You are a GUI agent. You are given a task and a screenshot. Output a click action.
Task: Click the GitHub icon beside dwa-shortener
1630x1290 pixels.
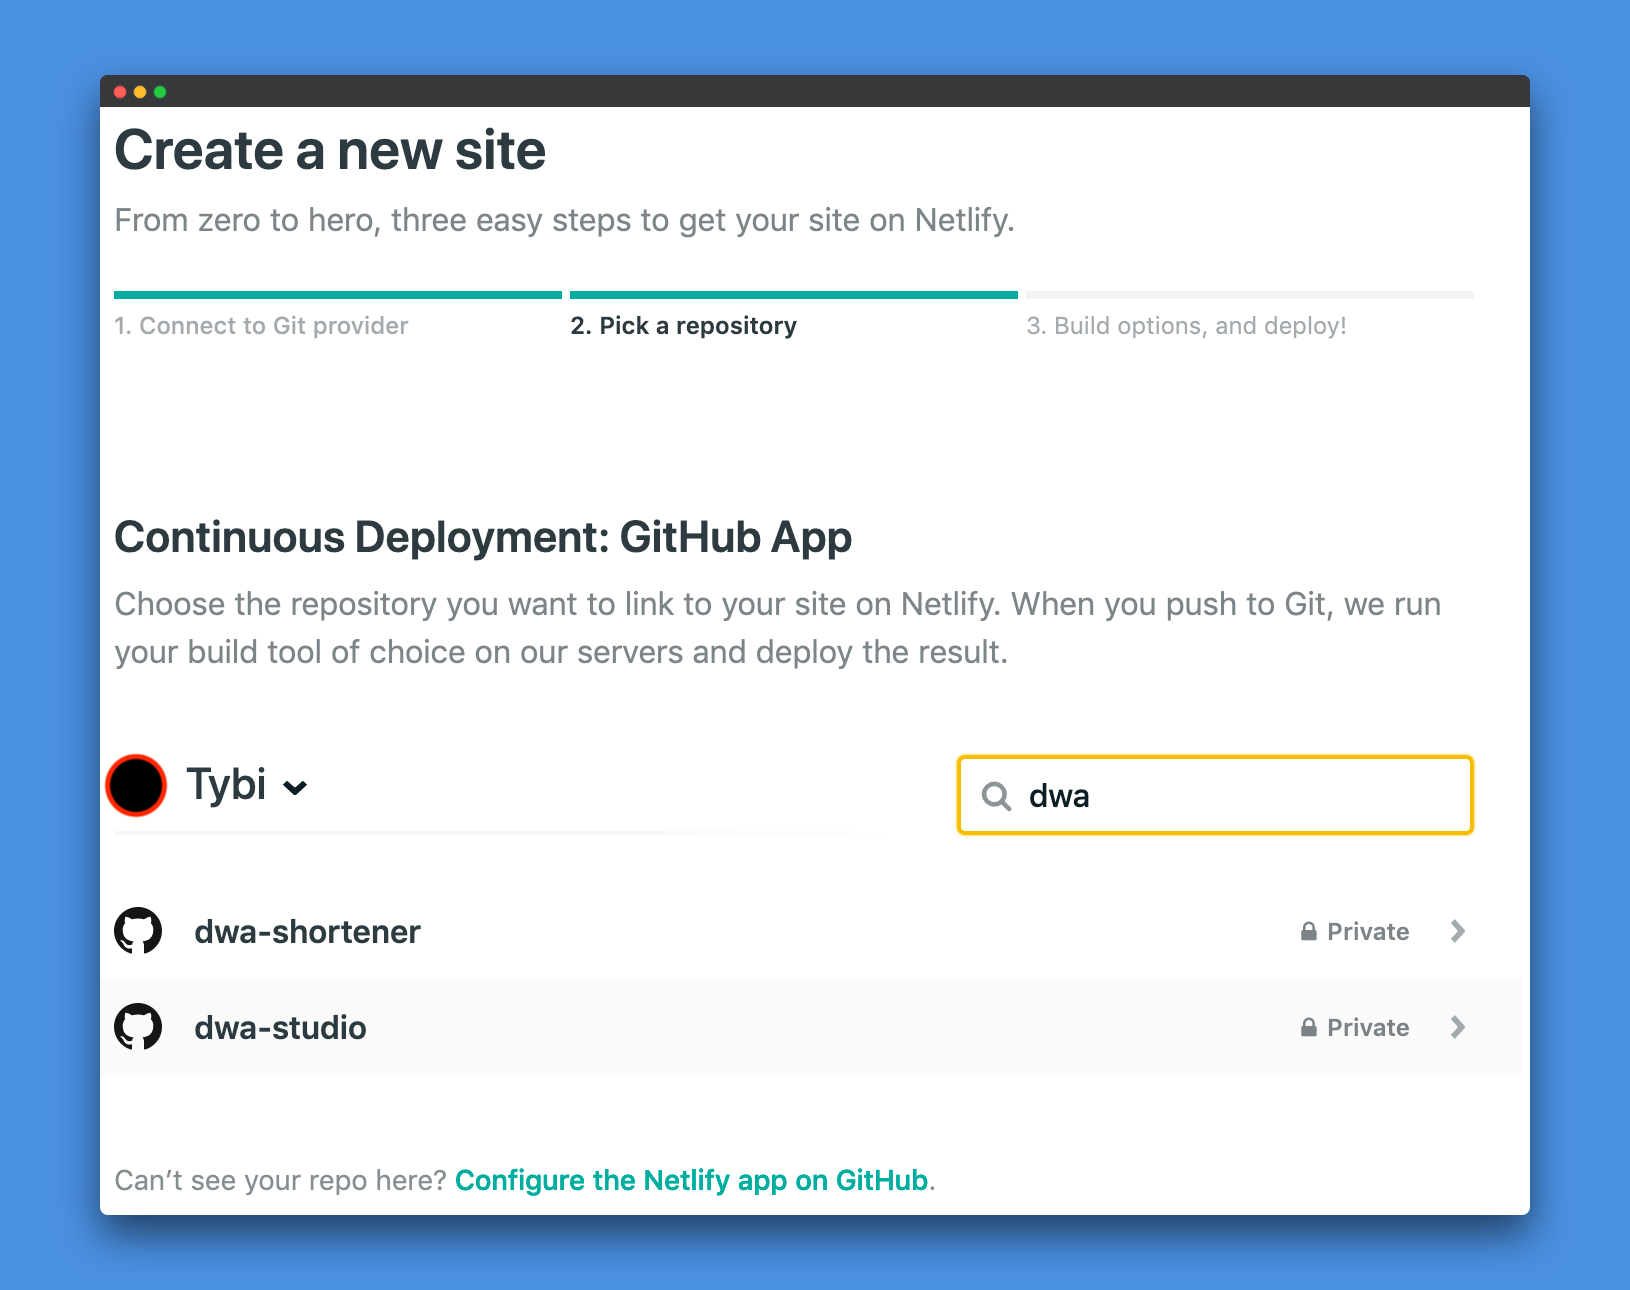tap(138, 931)
